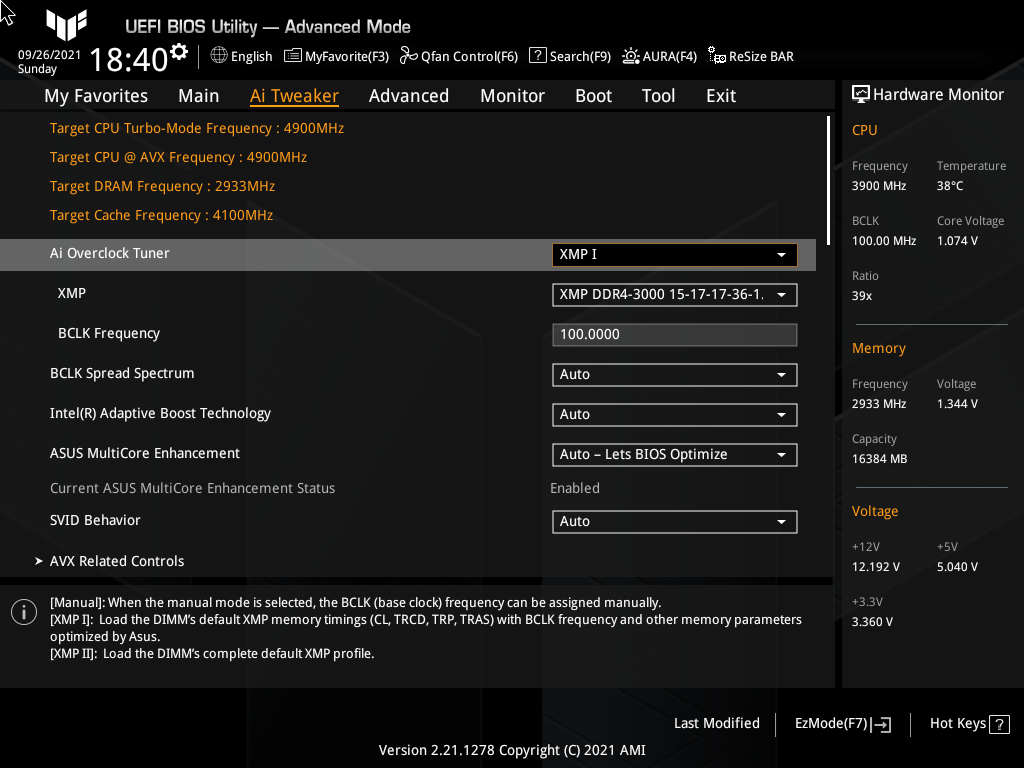Click the 09/26/2021 date text
This screenshot has height=768, width=1024.
pos(49,55)
